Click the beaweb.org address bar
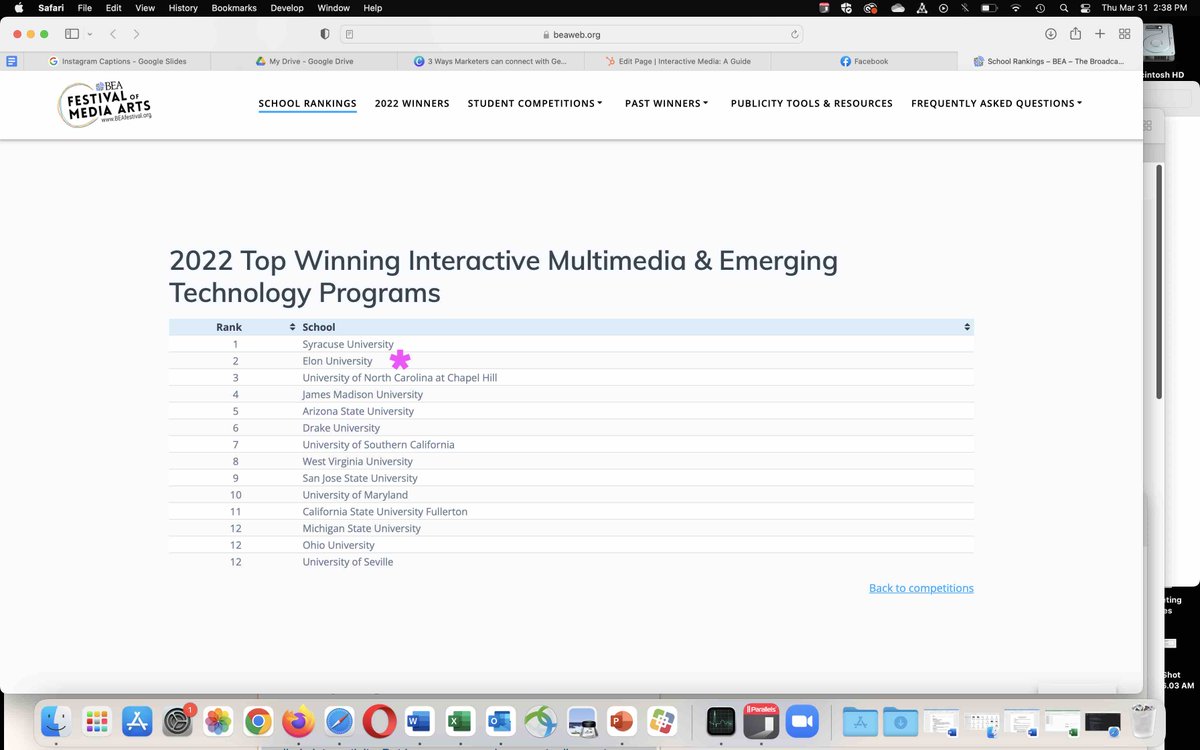Image resolution: width=1200 pixels, height=750 pixels. [x=572, y=34]
